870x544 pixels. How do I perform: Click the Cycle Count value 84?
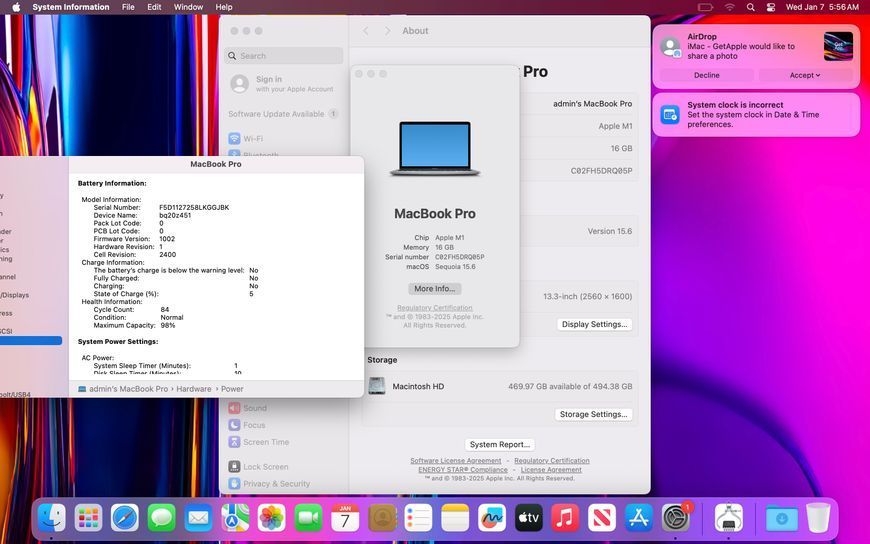tap(165, 310)
